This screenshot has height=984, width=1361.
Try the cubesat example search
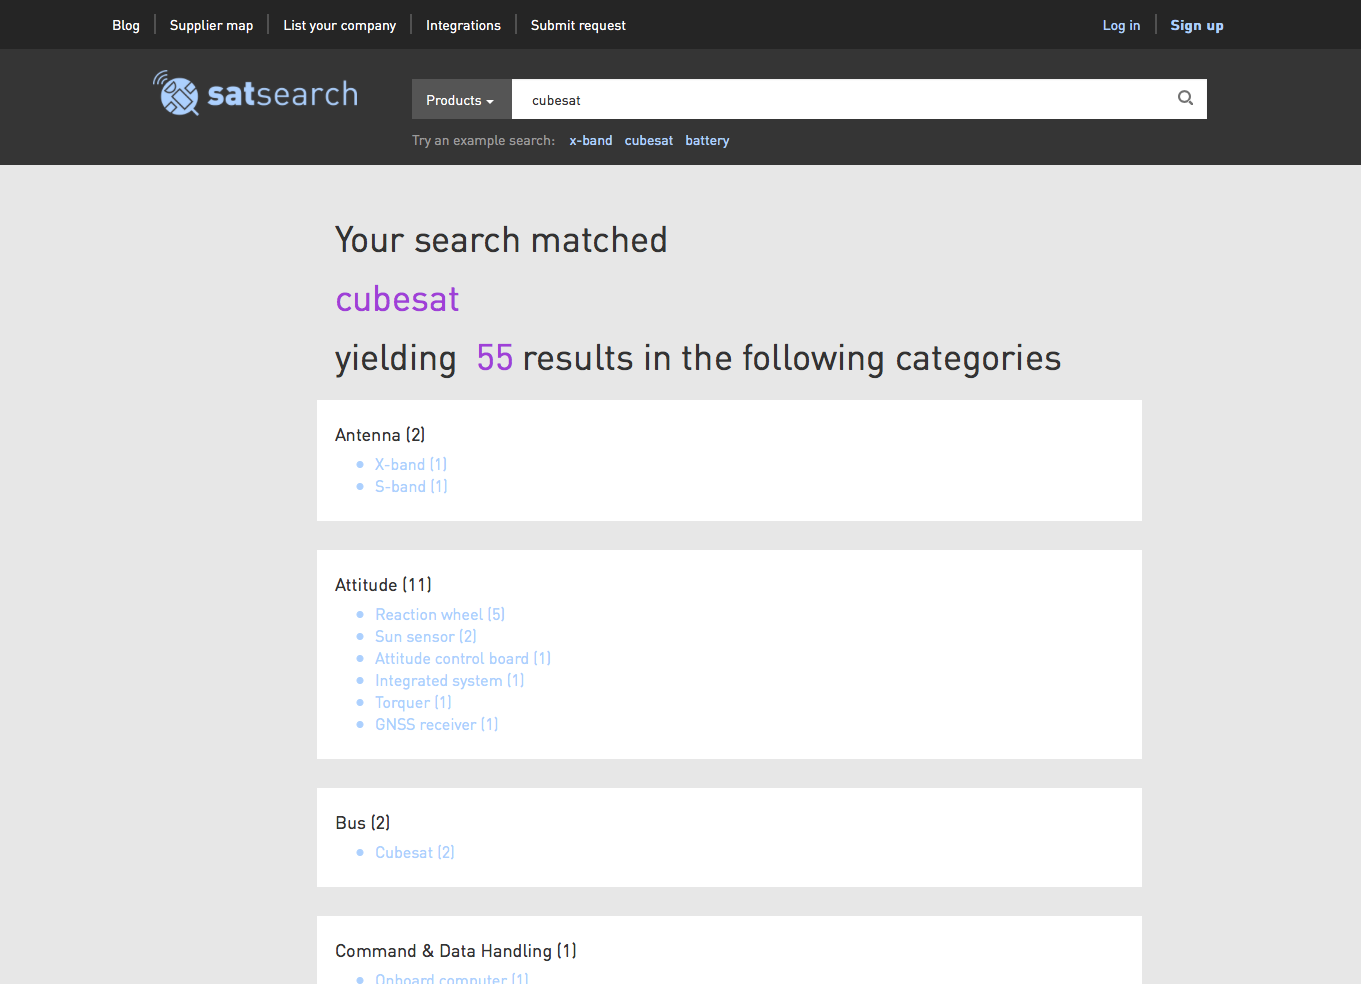(649, 140)
